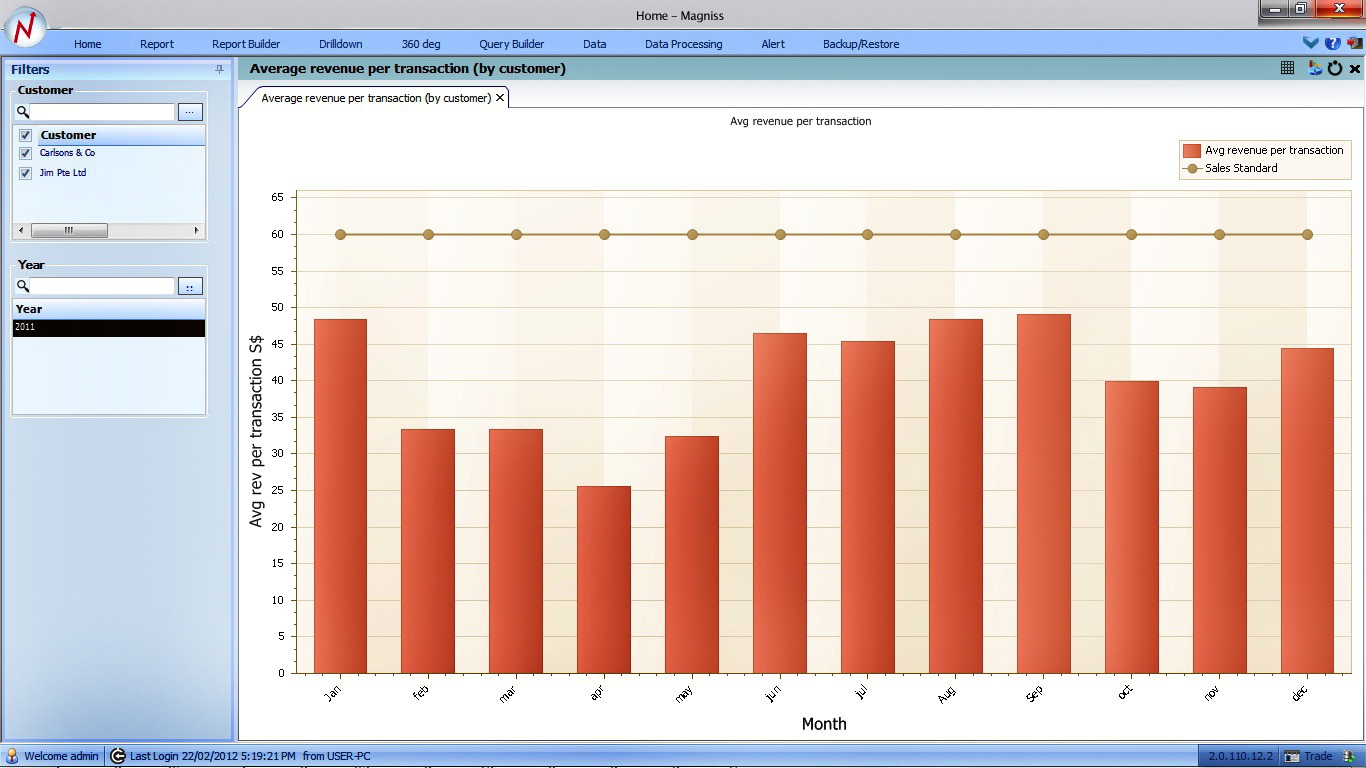1366x768 pixels.
Task: Expand the blue chevron dropdown in menu bar
Action: tap(1311, 43)
